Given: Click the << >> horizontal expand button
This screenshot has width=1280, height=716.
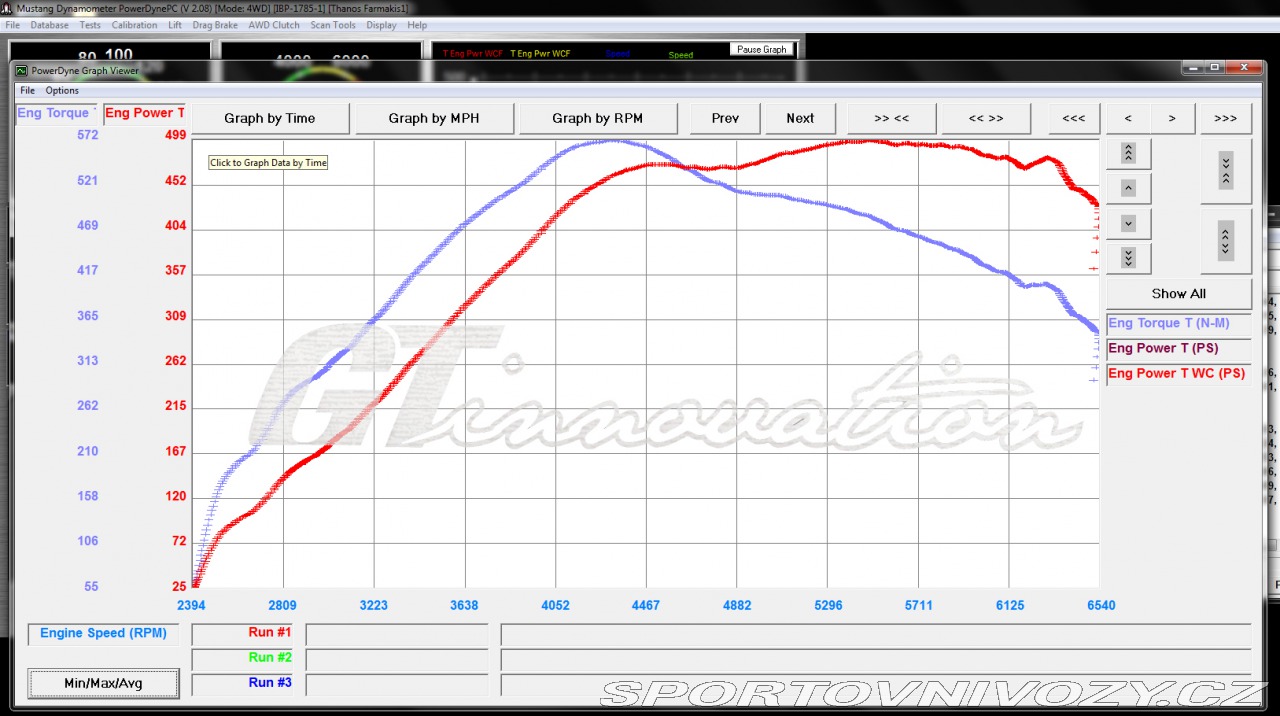Looking at the screenshot, I should coord(986,118).
